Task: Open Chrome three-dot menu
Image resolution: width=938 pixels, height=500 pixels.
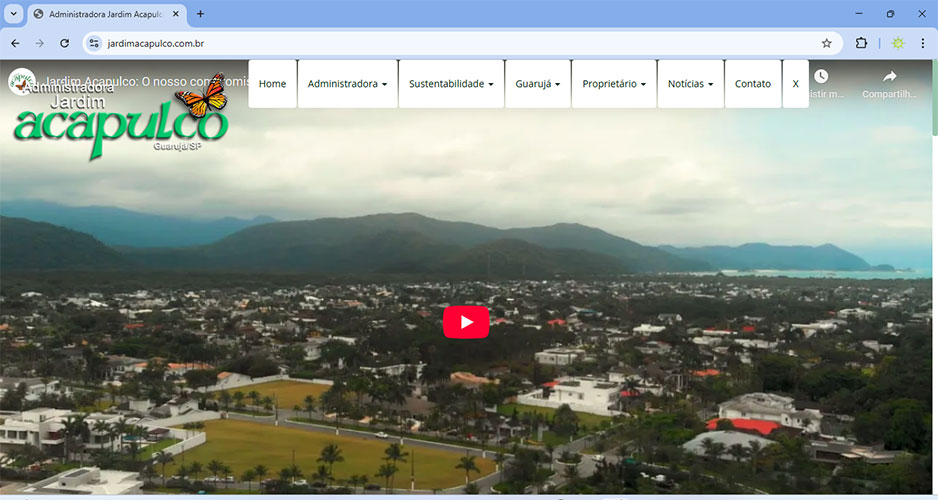Action: click(x=923, y=43)
